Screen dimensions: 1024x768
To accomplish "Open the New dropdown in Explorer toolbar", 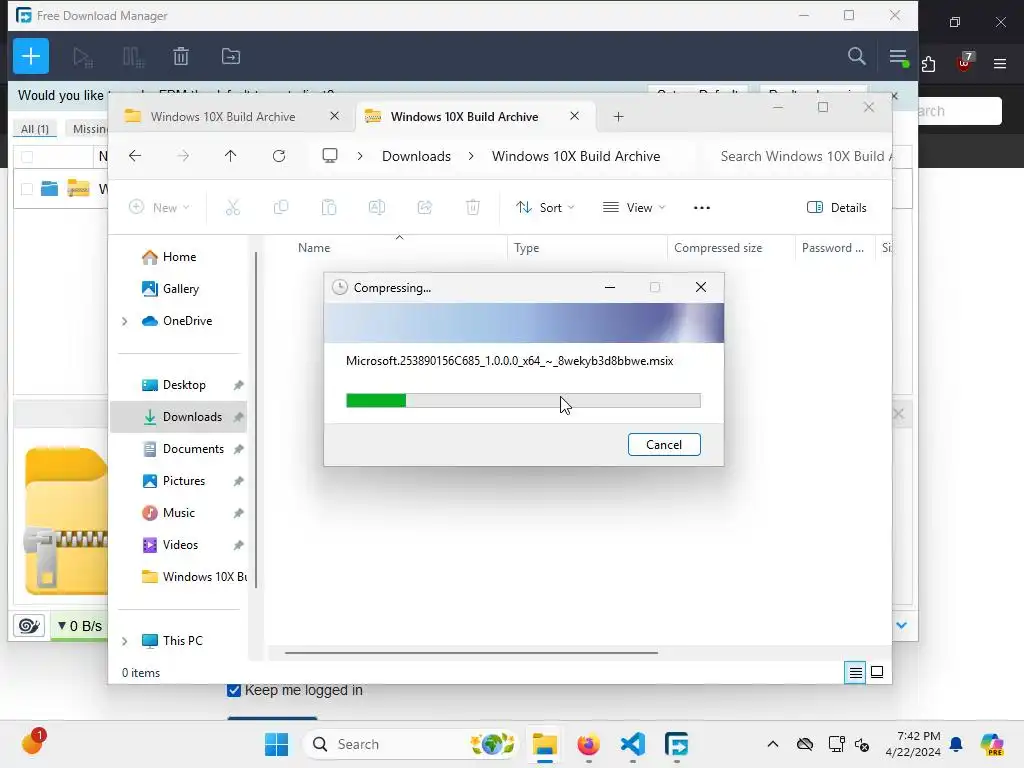I will click(x=159, y=208).
